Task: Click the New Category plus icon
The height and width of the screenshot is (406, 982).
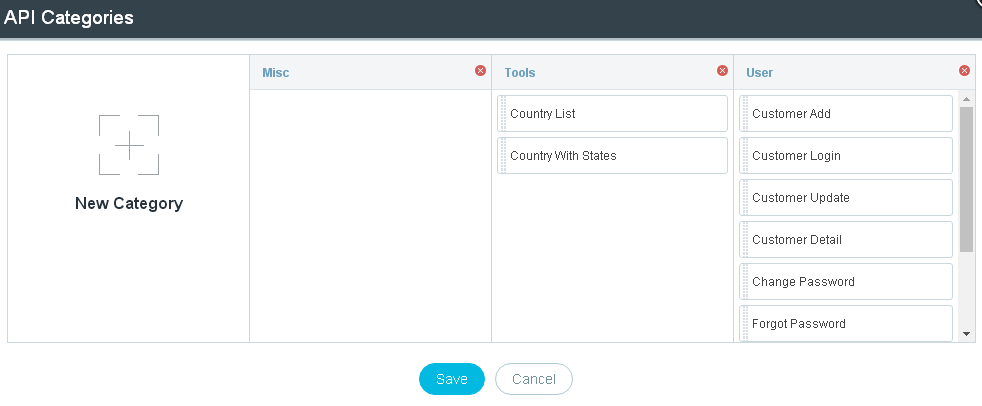Action: click(129, 145)
